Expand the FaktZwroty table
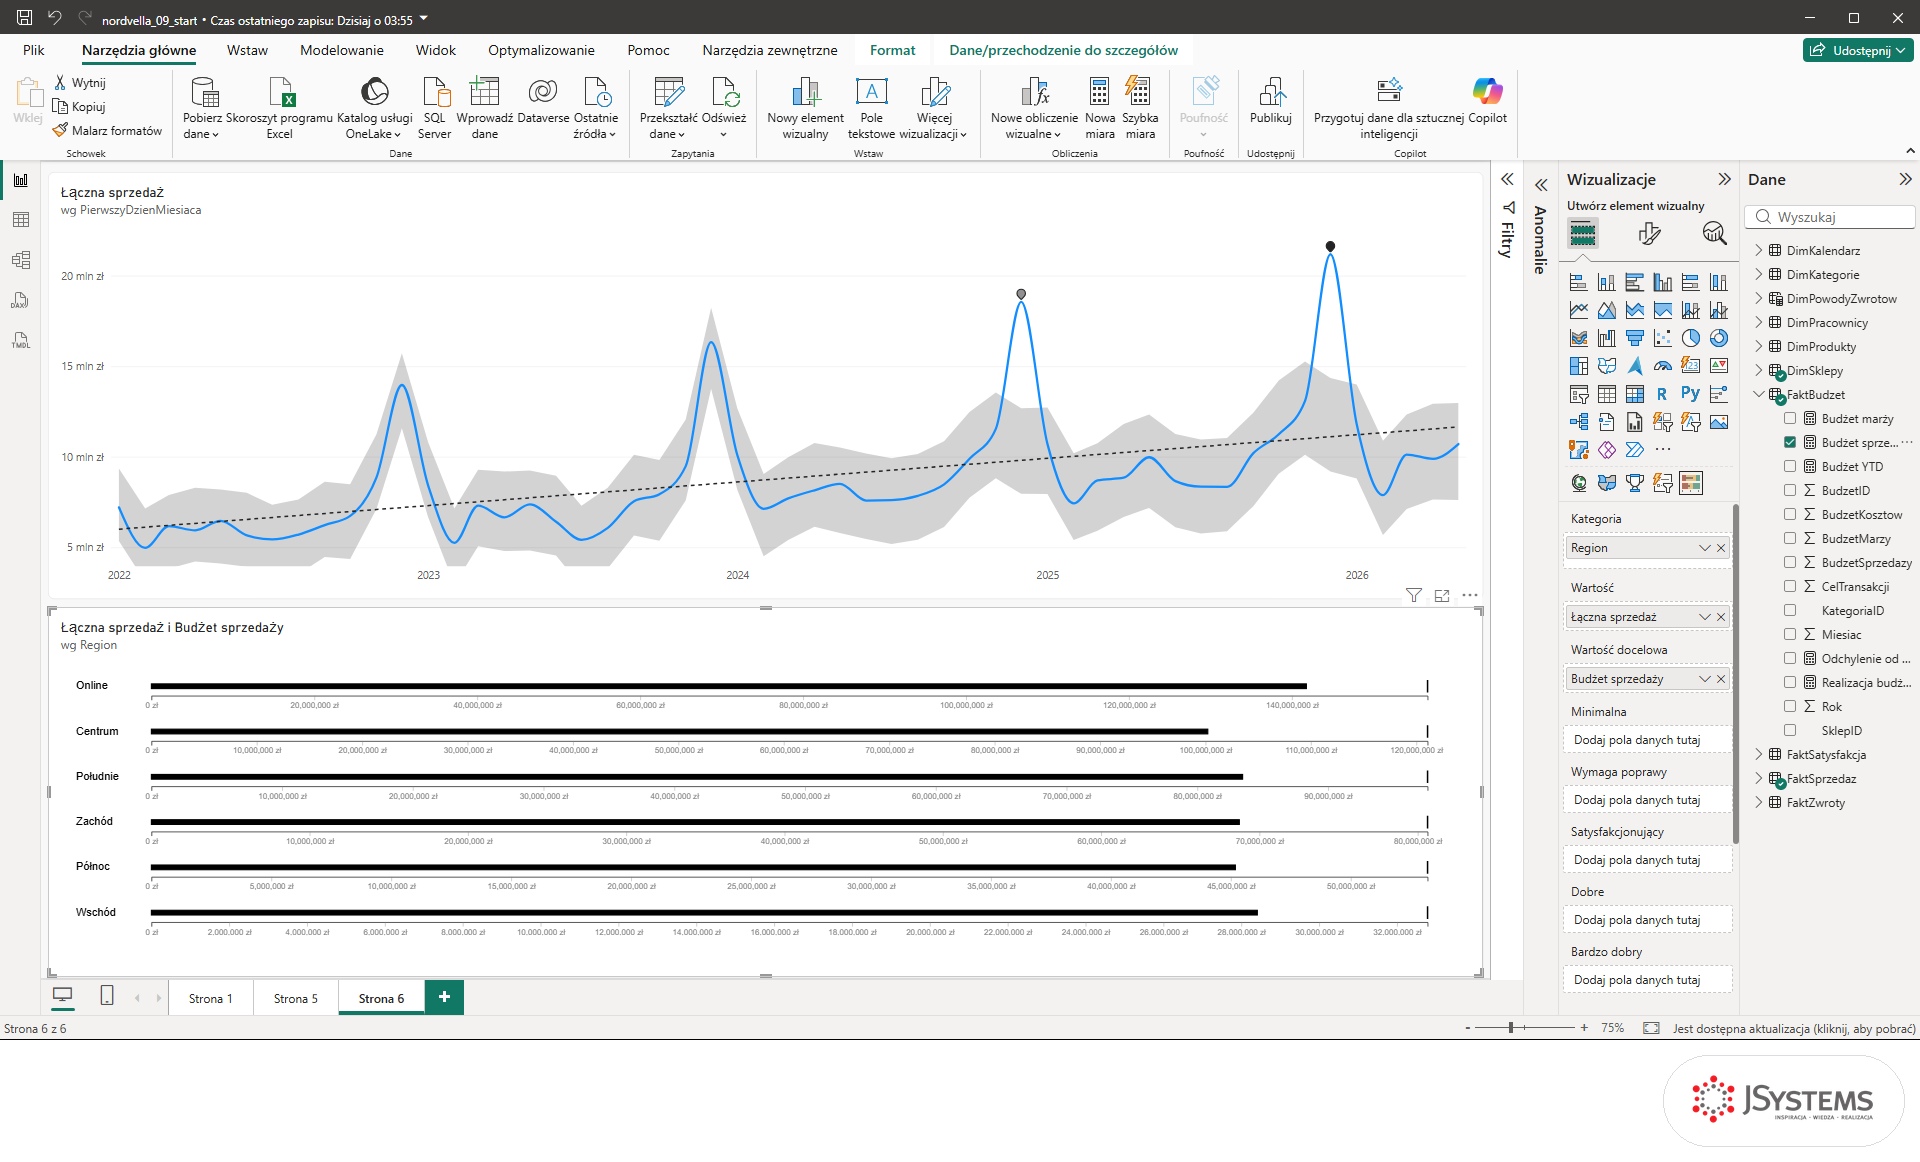 (1759, 803)
